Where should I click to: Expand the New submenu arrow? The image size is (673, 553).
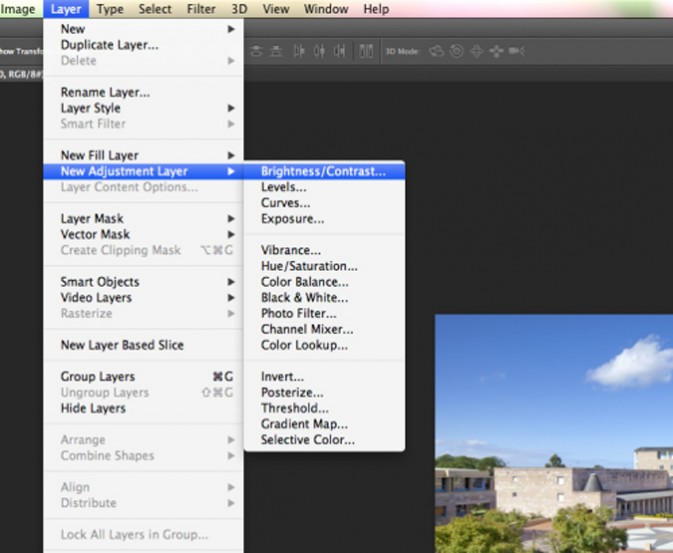[x=231, y=29]
